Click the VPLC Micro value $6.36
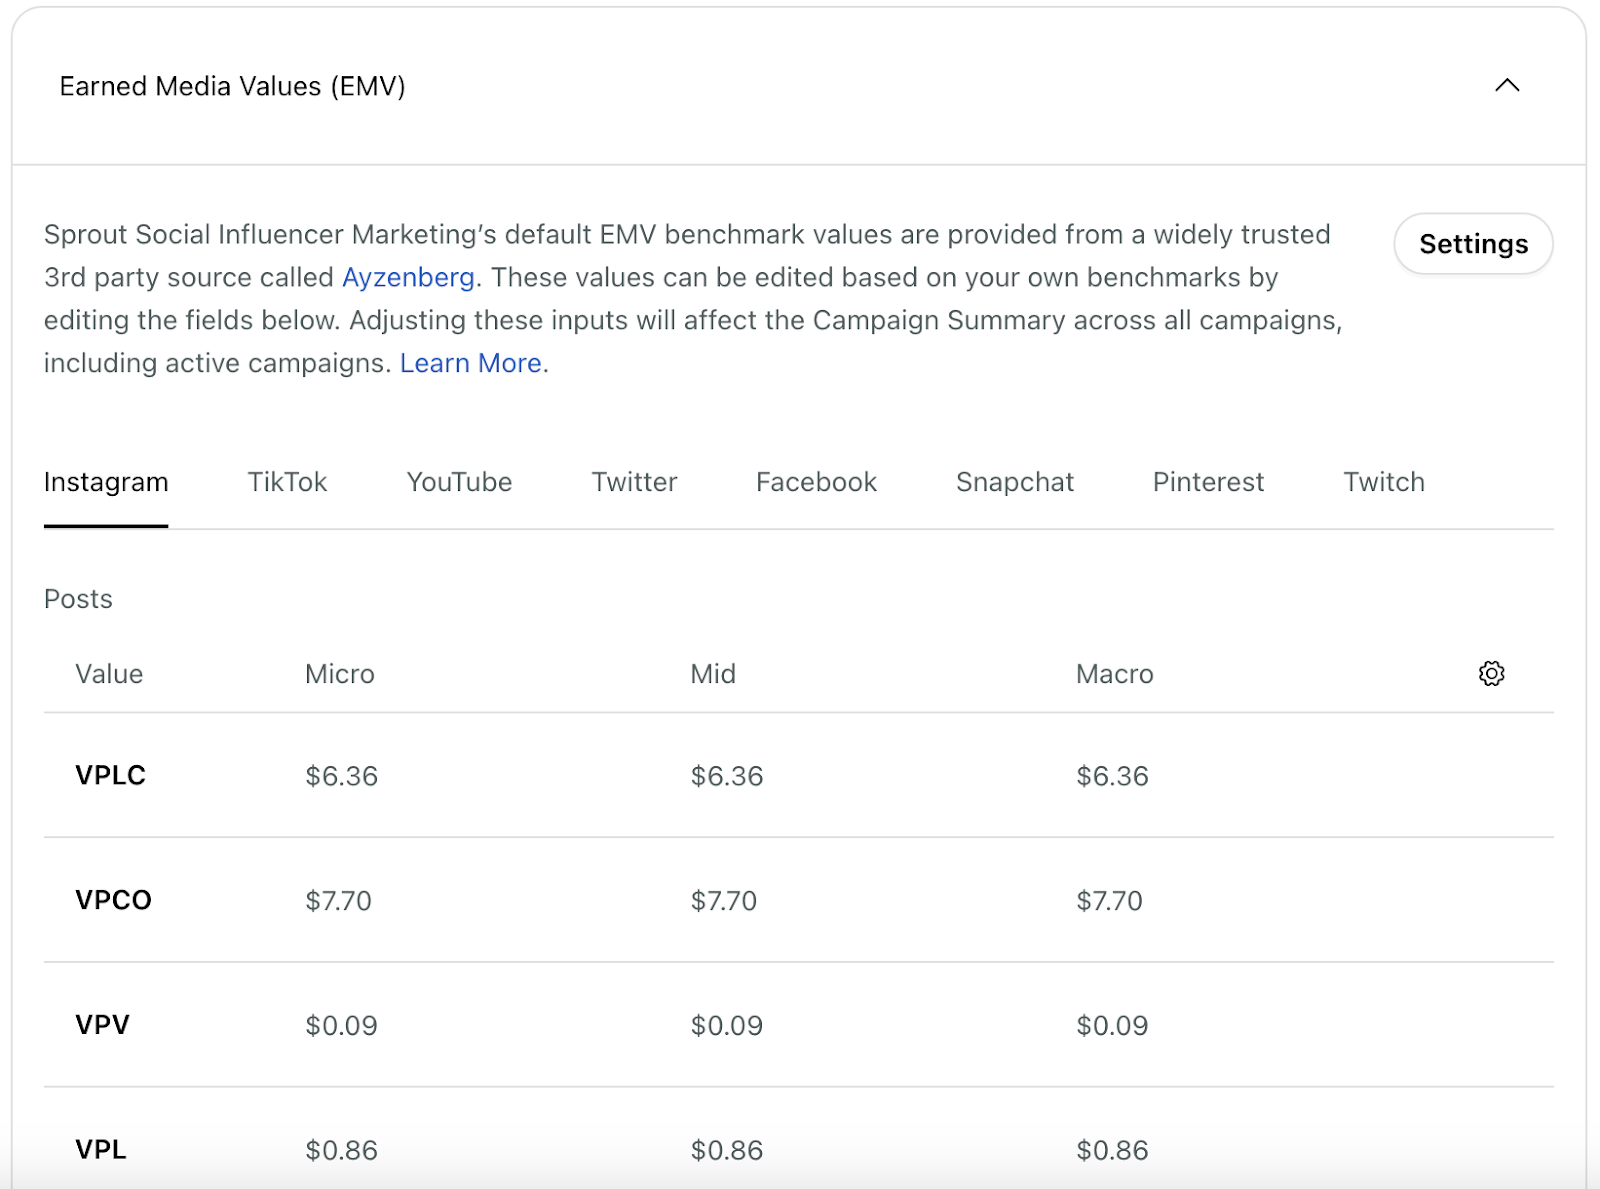Screen dimensions: 1600x1189 [x=341, y=776]
